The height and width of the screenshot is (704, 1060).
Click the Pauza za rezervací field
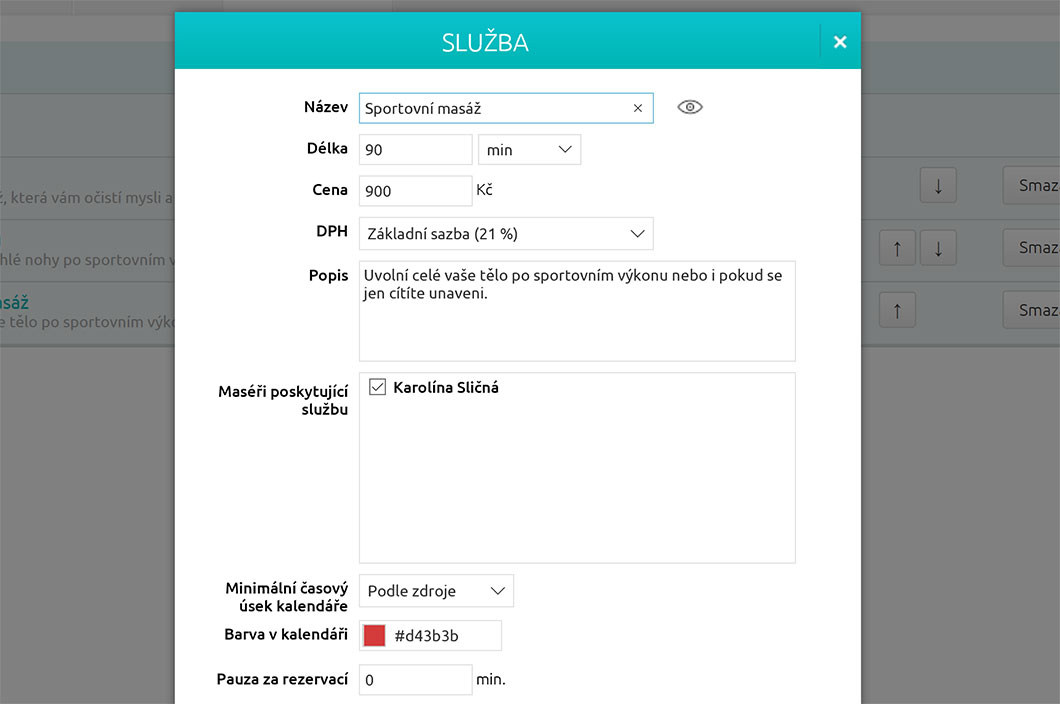[x=414, y=680]
